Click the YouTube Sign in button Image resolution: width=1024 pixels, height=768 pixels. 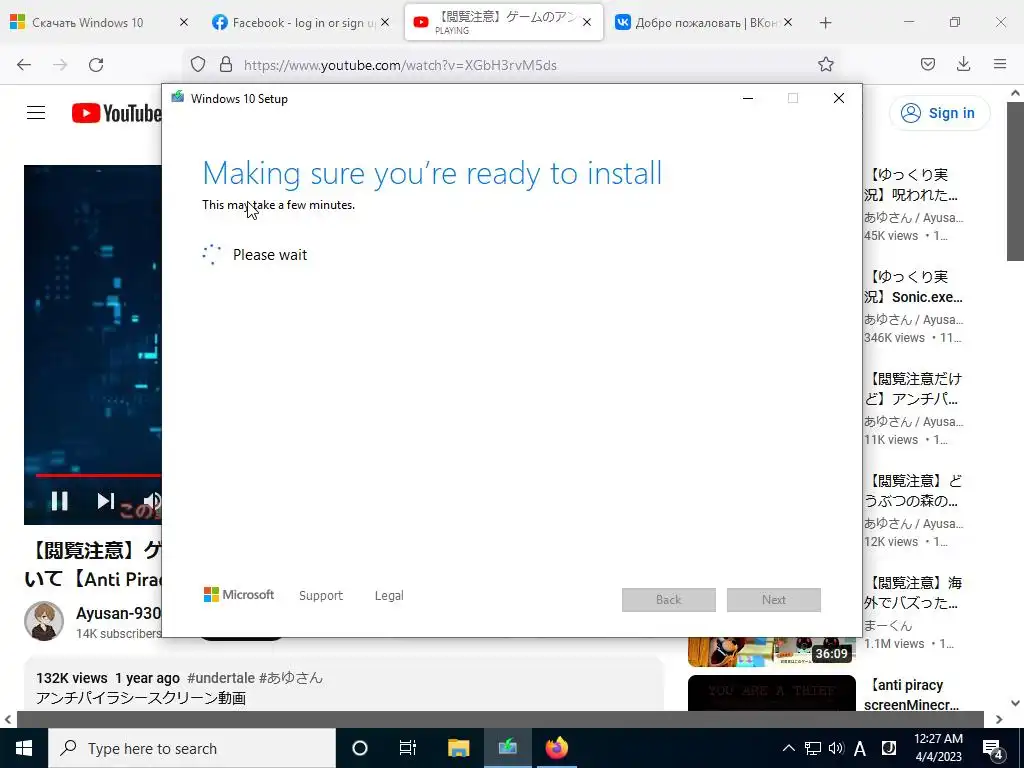coord(939,113)
